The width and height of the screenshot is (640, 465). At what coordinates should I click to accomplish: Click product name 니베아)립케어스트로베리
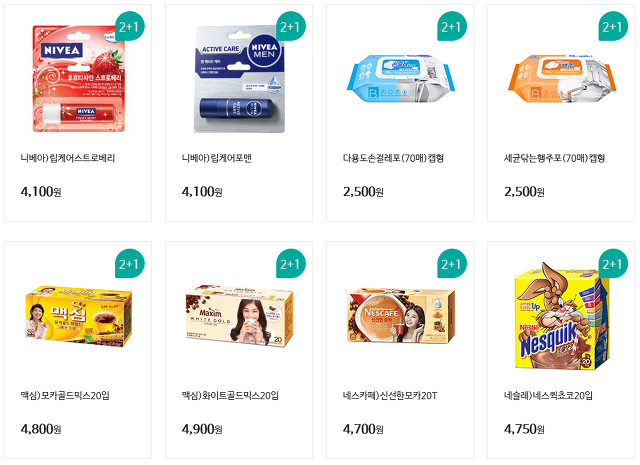tap(68, 158)
